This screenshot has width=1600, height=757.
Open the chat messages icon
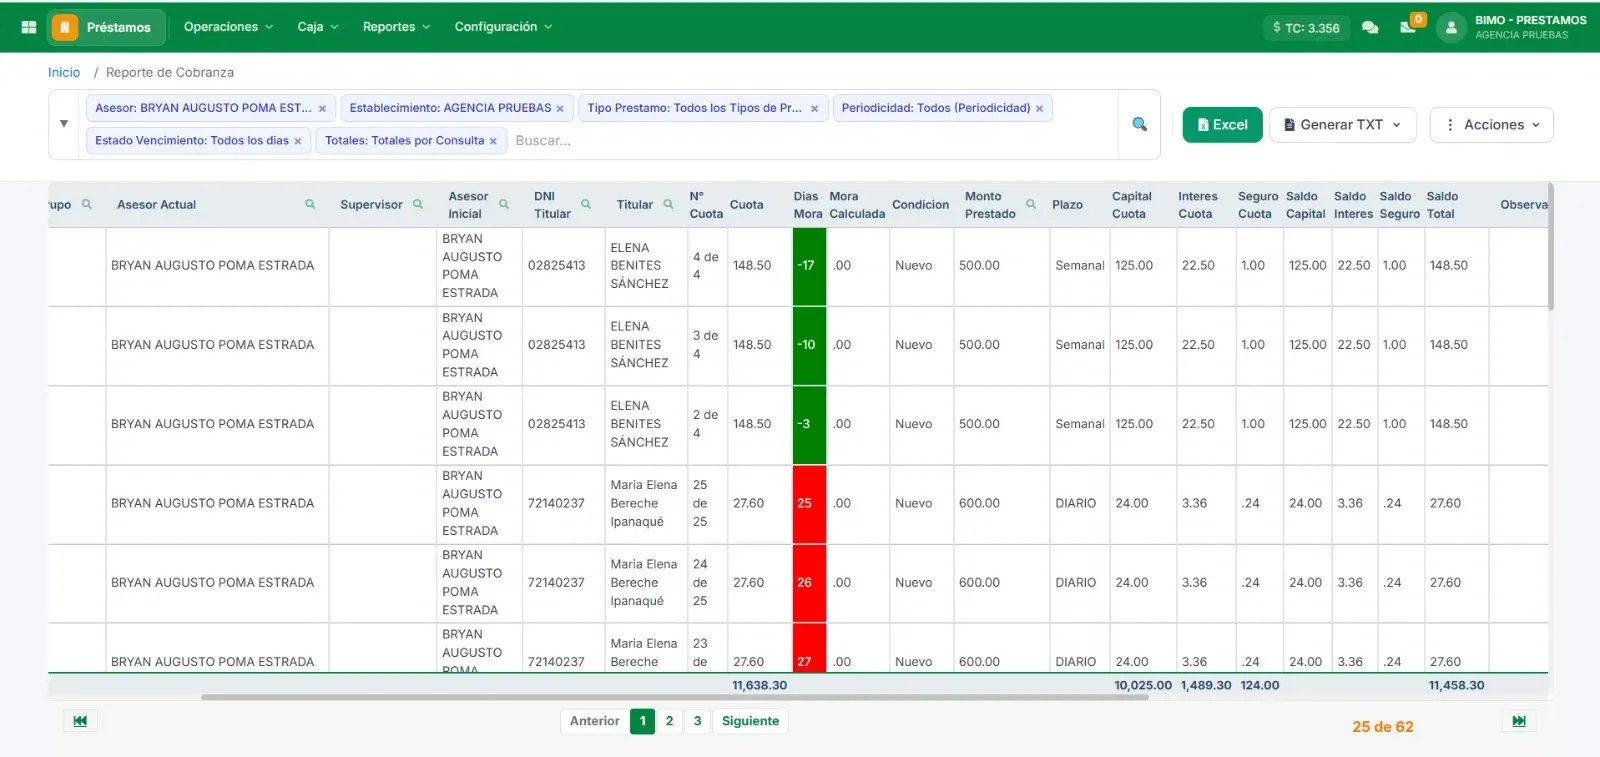click(1370, 27)
